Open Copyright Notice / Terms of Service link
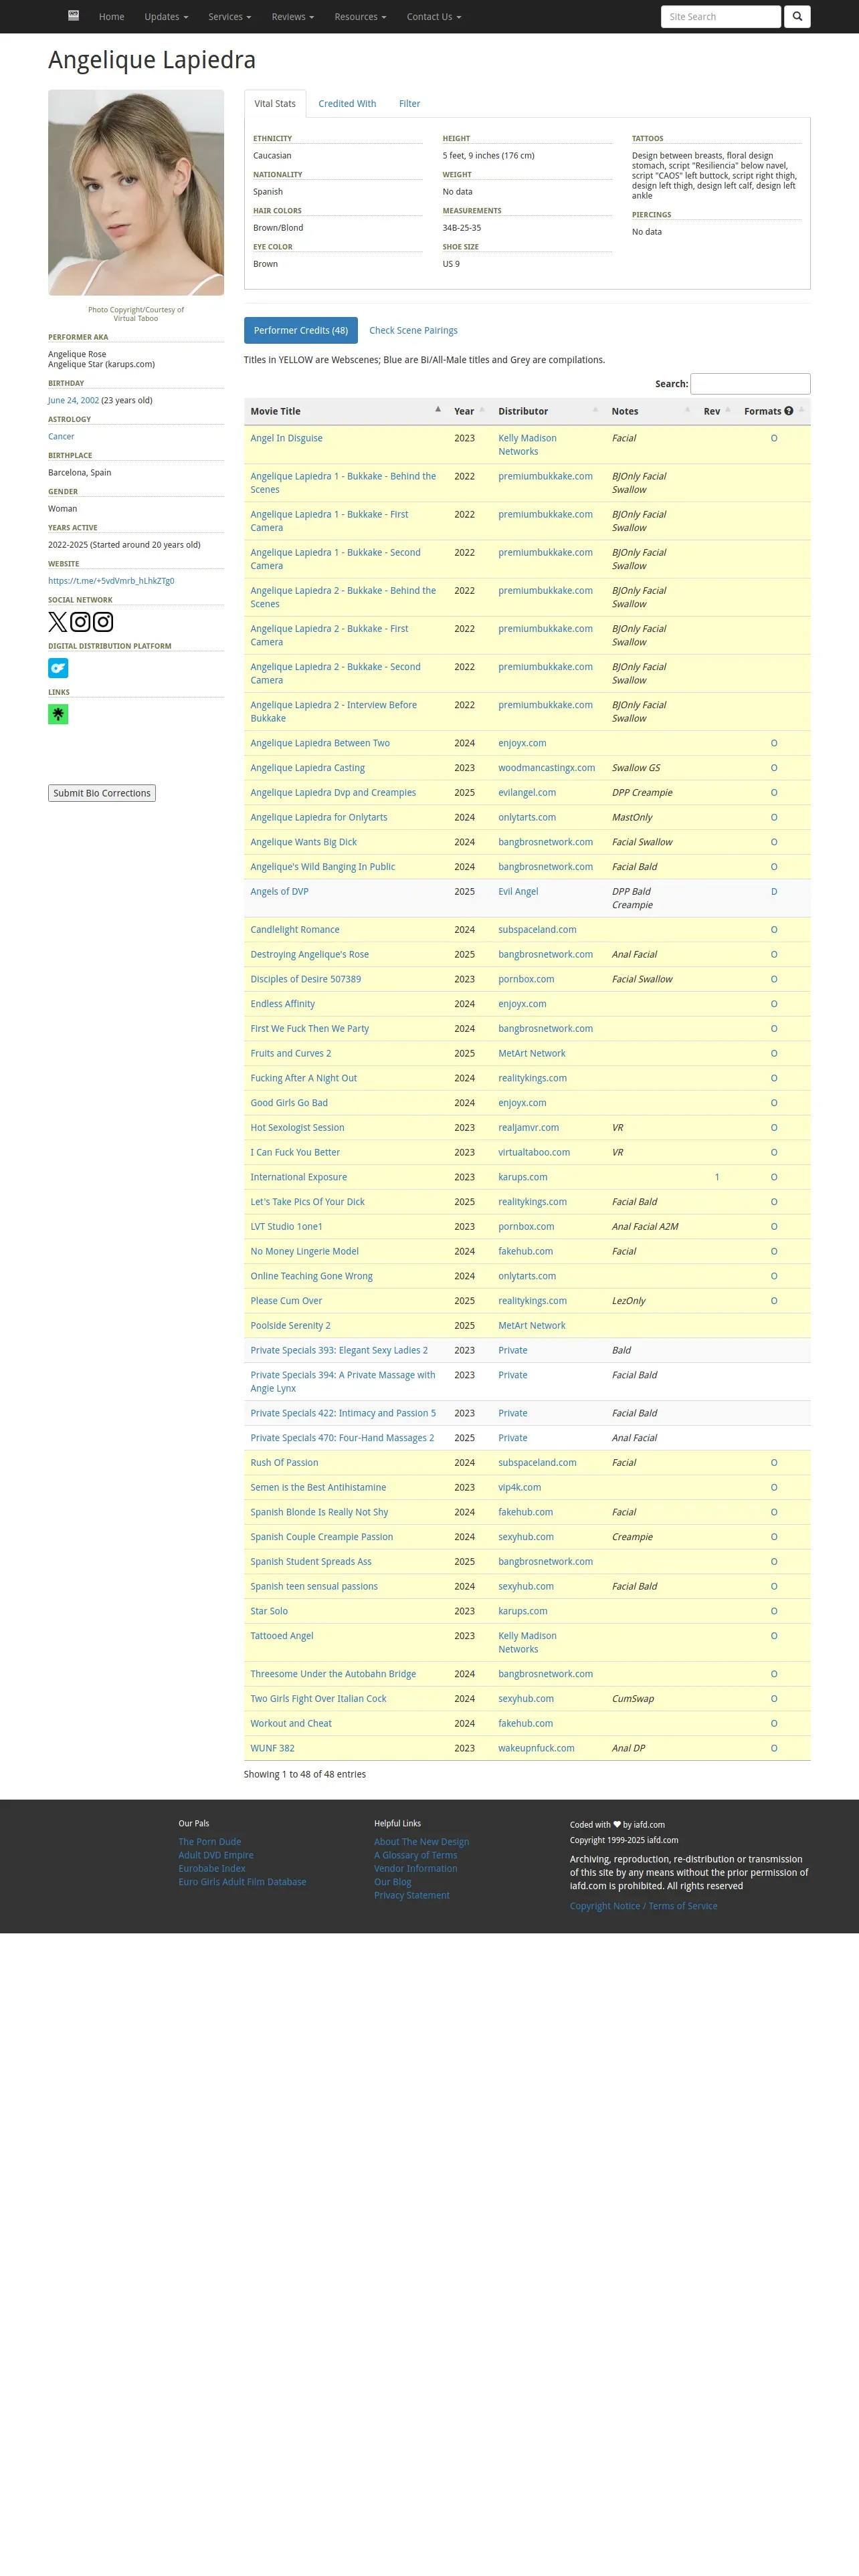The height and width of the screenshot is (2576, 859). 644,1906
